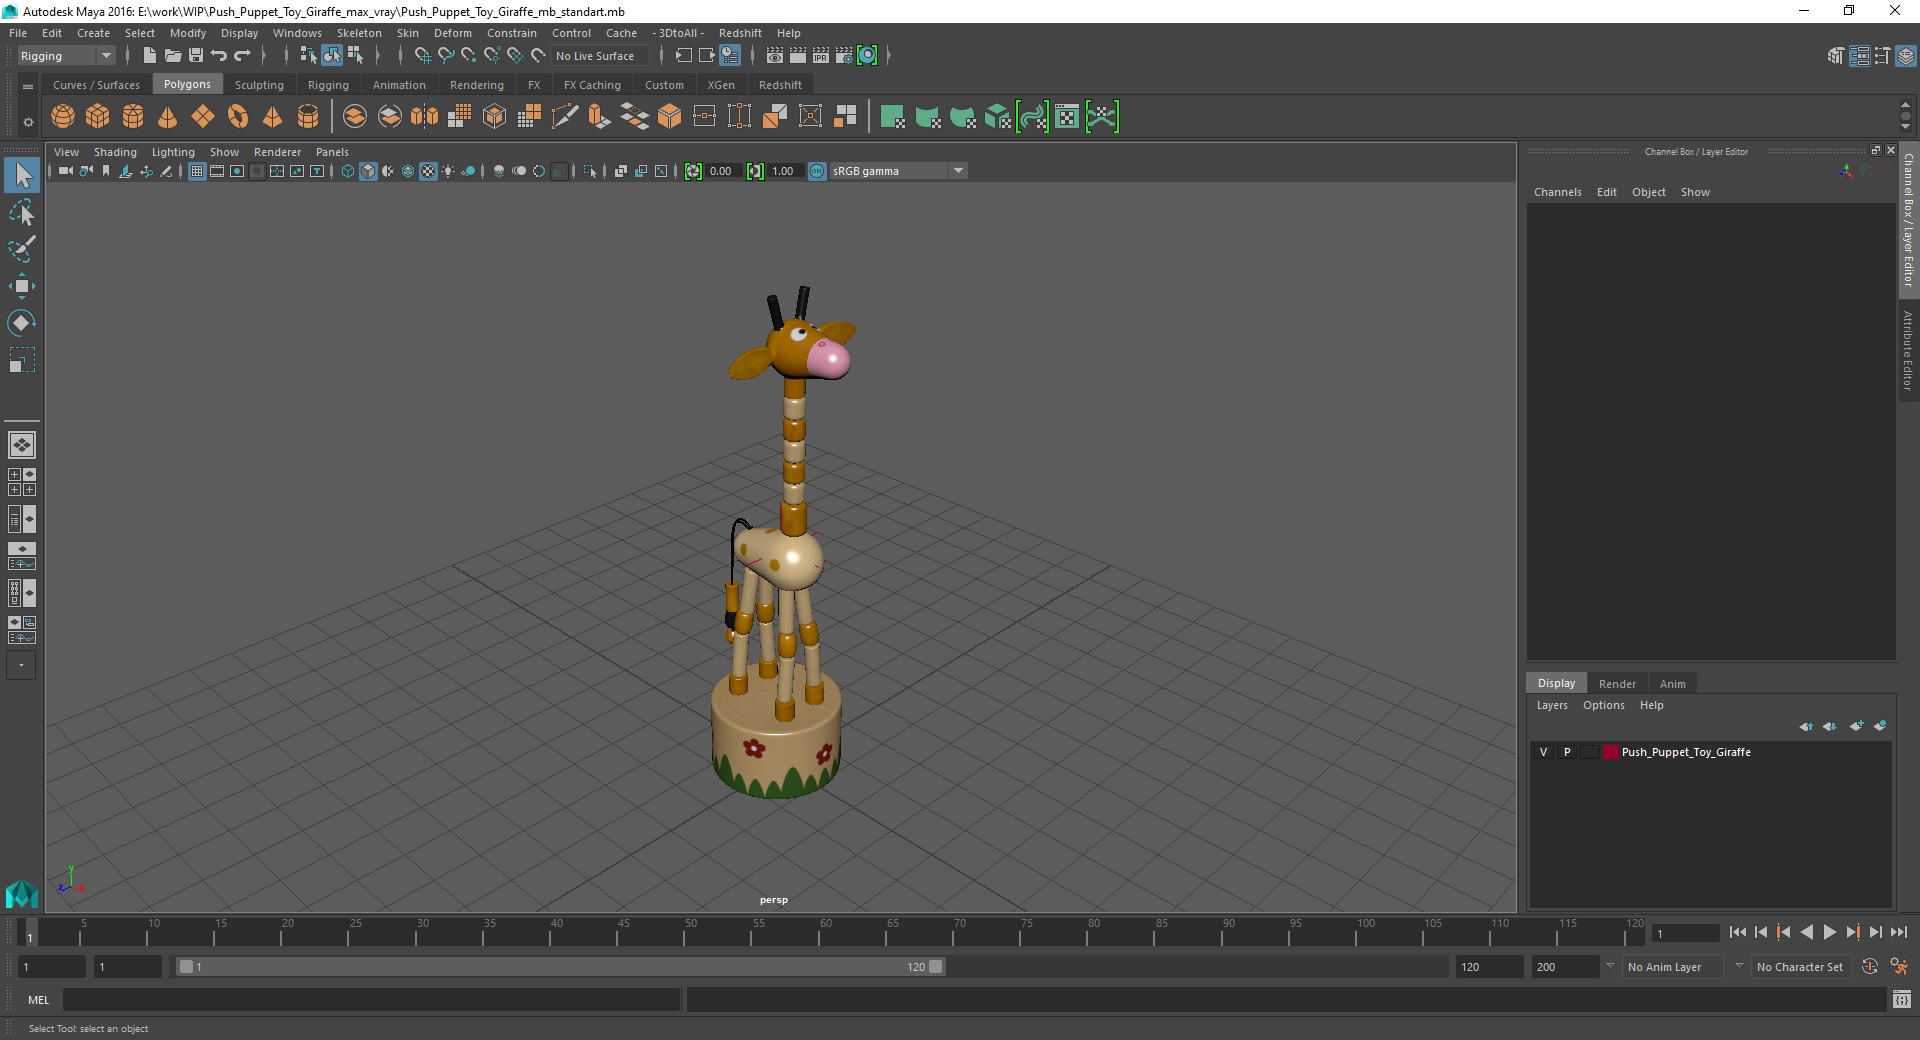Open the layer editor Options menu
Viewport: 1920px width, 1040px height.
tap(1604, 705)
